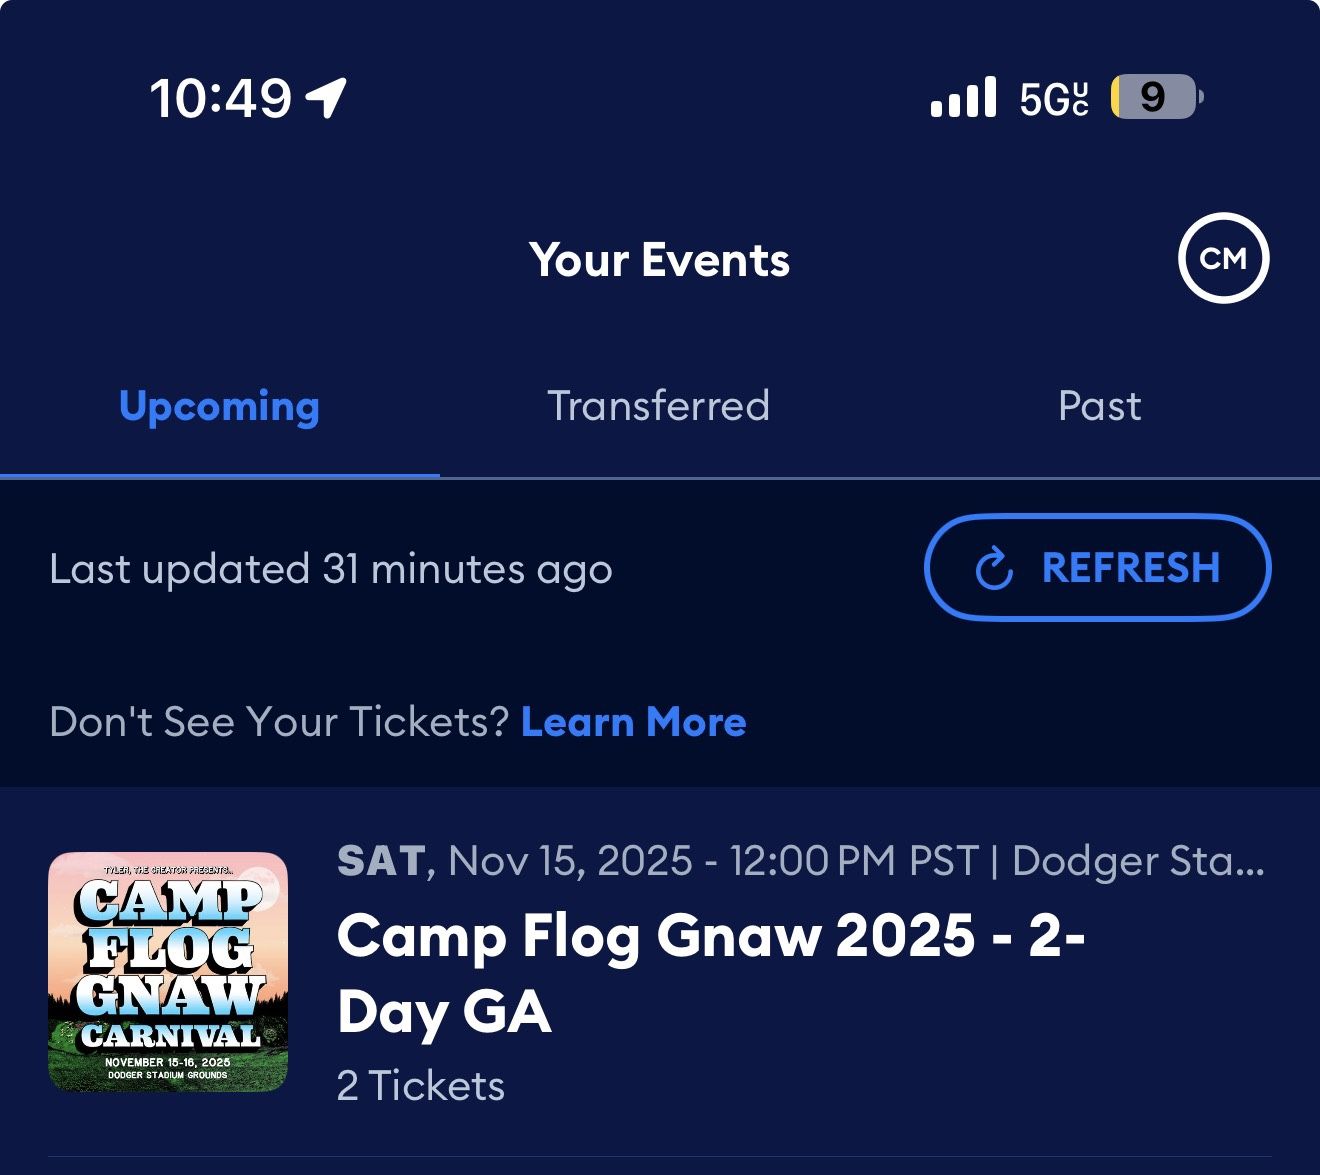Open the Past events tab
Screen dimensions: 1320x1175
click(1098, 406)
